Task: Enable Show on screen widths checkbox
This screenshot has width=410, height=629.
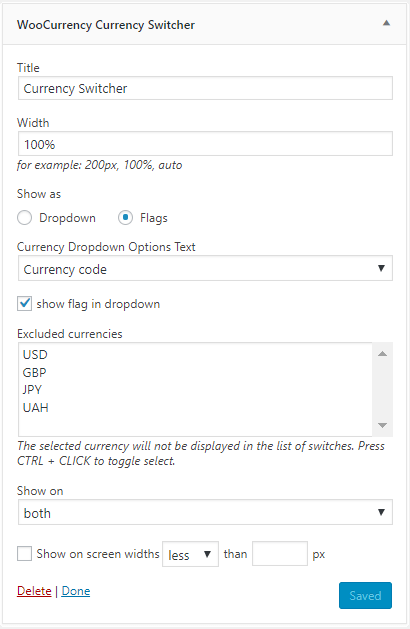Action: [24, 554]
